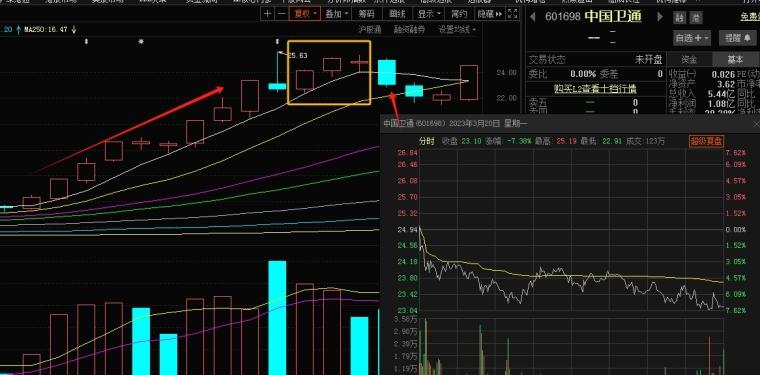This screenshot has width=760, height=375.
Task: Click the 购买L2查看十档行情 link
Action: (595, 89)
